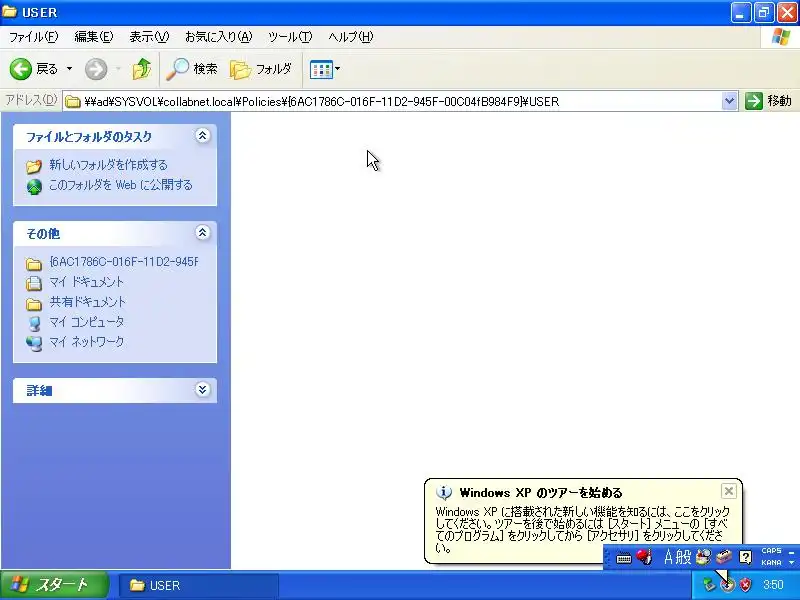The height and width of the screenshot is (600, 800).
Task: Open the 編集(E) menu
Action: tap(93, 37)
